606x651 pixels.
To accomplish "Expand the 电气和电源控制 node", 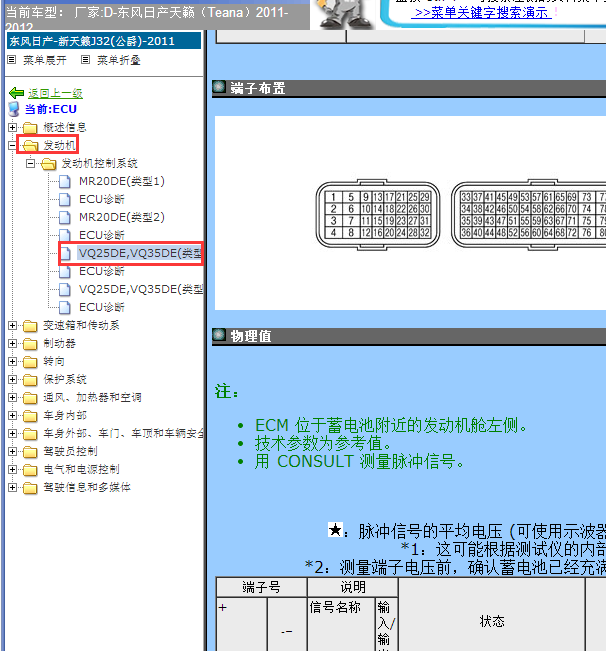I will click(x=12, y=469).
